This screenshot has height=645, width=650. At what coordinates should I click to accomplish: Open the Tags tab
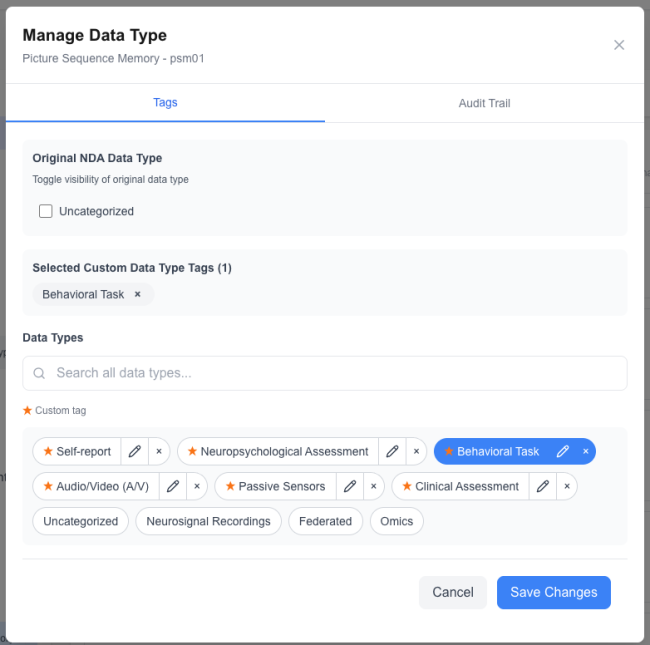[165, 103]
